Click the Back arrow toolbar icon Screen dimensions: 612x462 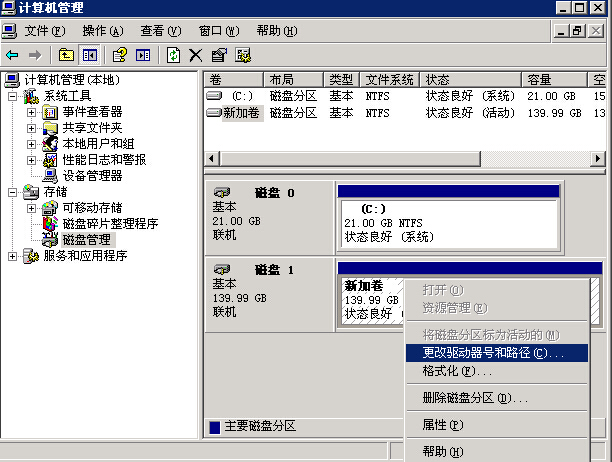tap(12, 55)
